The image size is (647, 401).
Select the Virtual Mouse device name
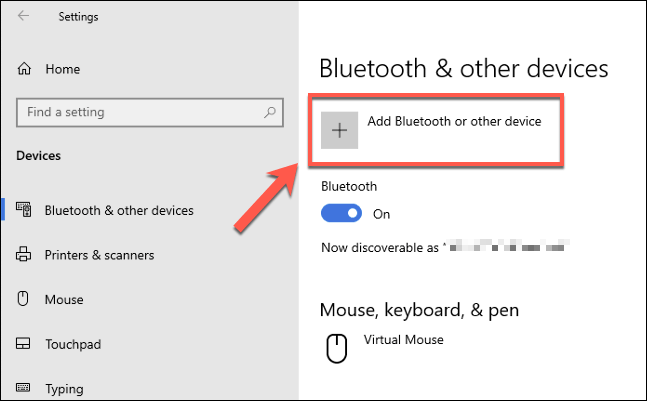(403, 340)
